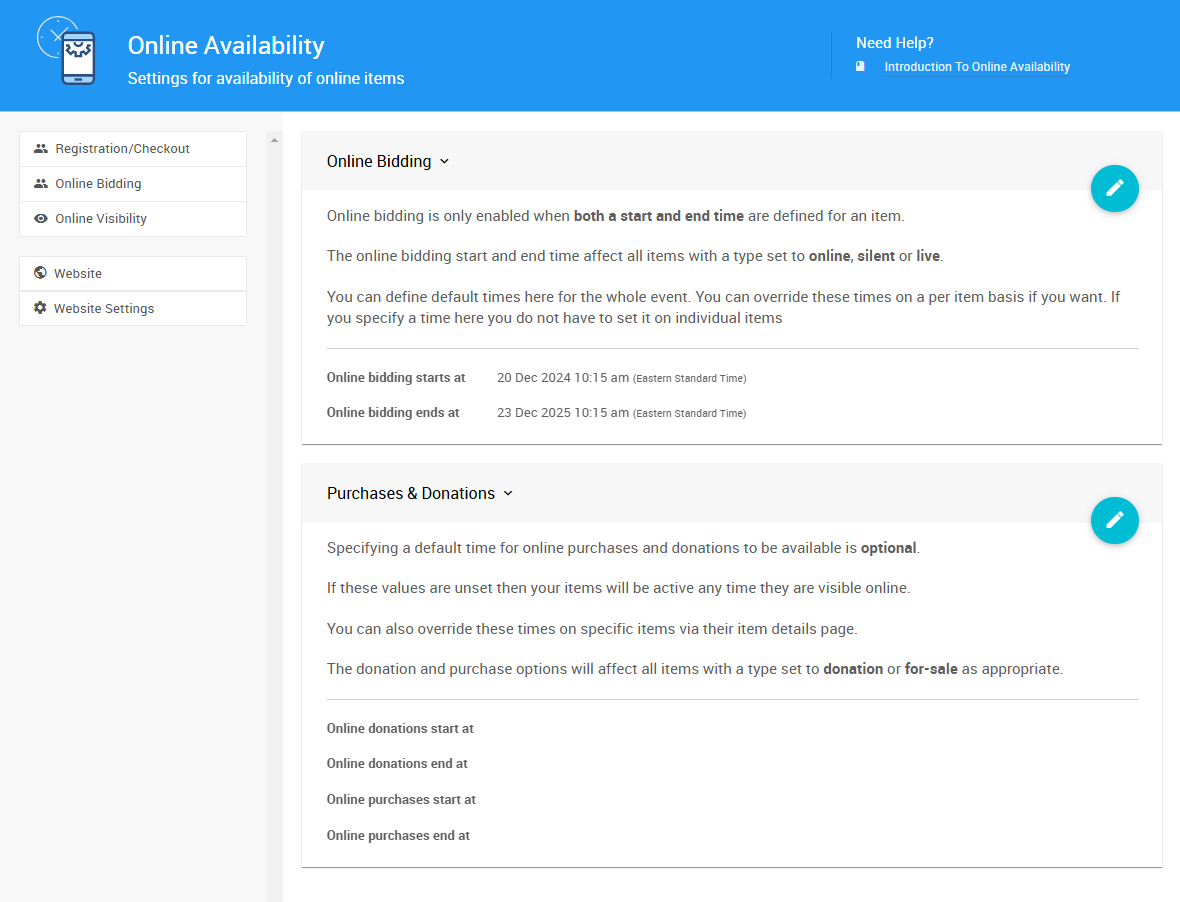Click the Online Availability phone icon in header
This screenshot has height=902, width=1180.
point(68,52)
